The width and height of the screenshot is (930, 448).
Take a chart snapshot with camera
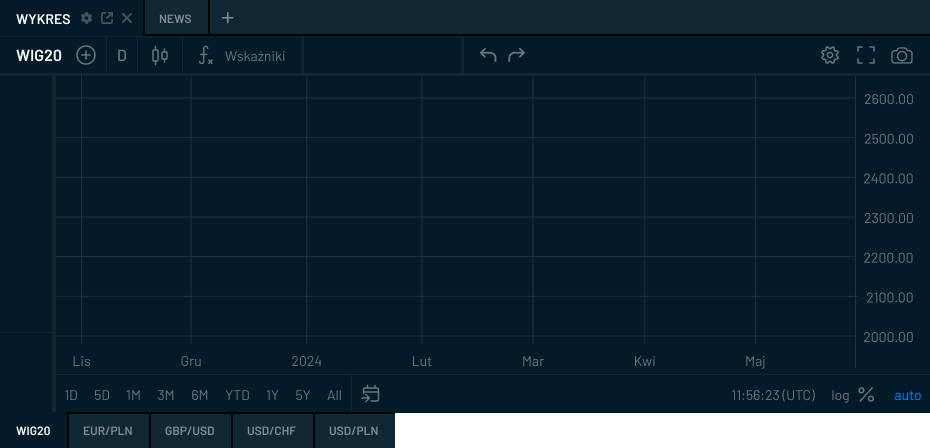(x=902, y=55)
